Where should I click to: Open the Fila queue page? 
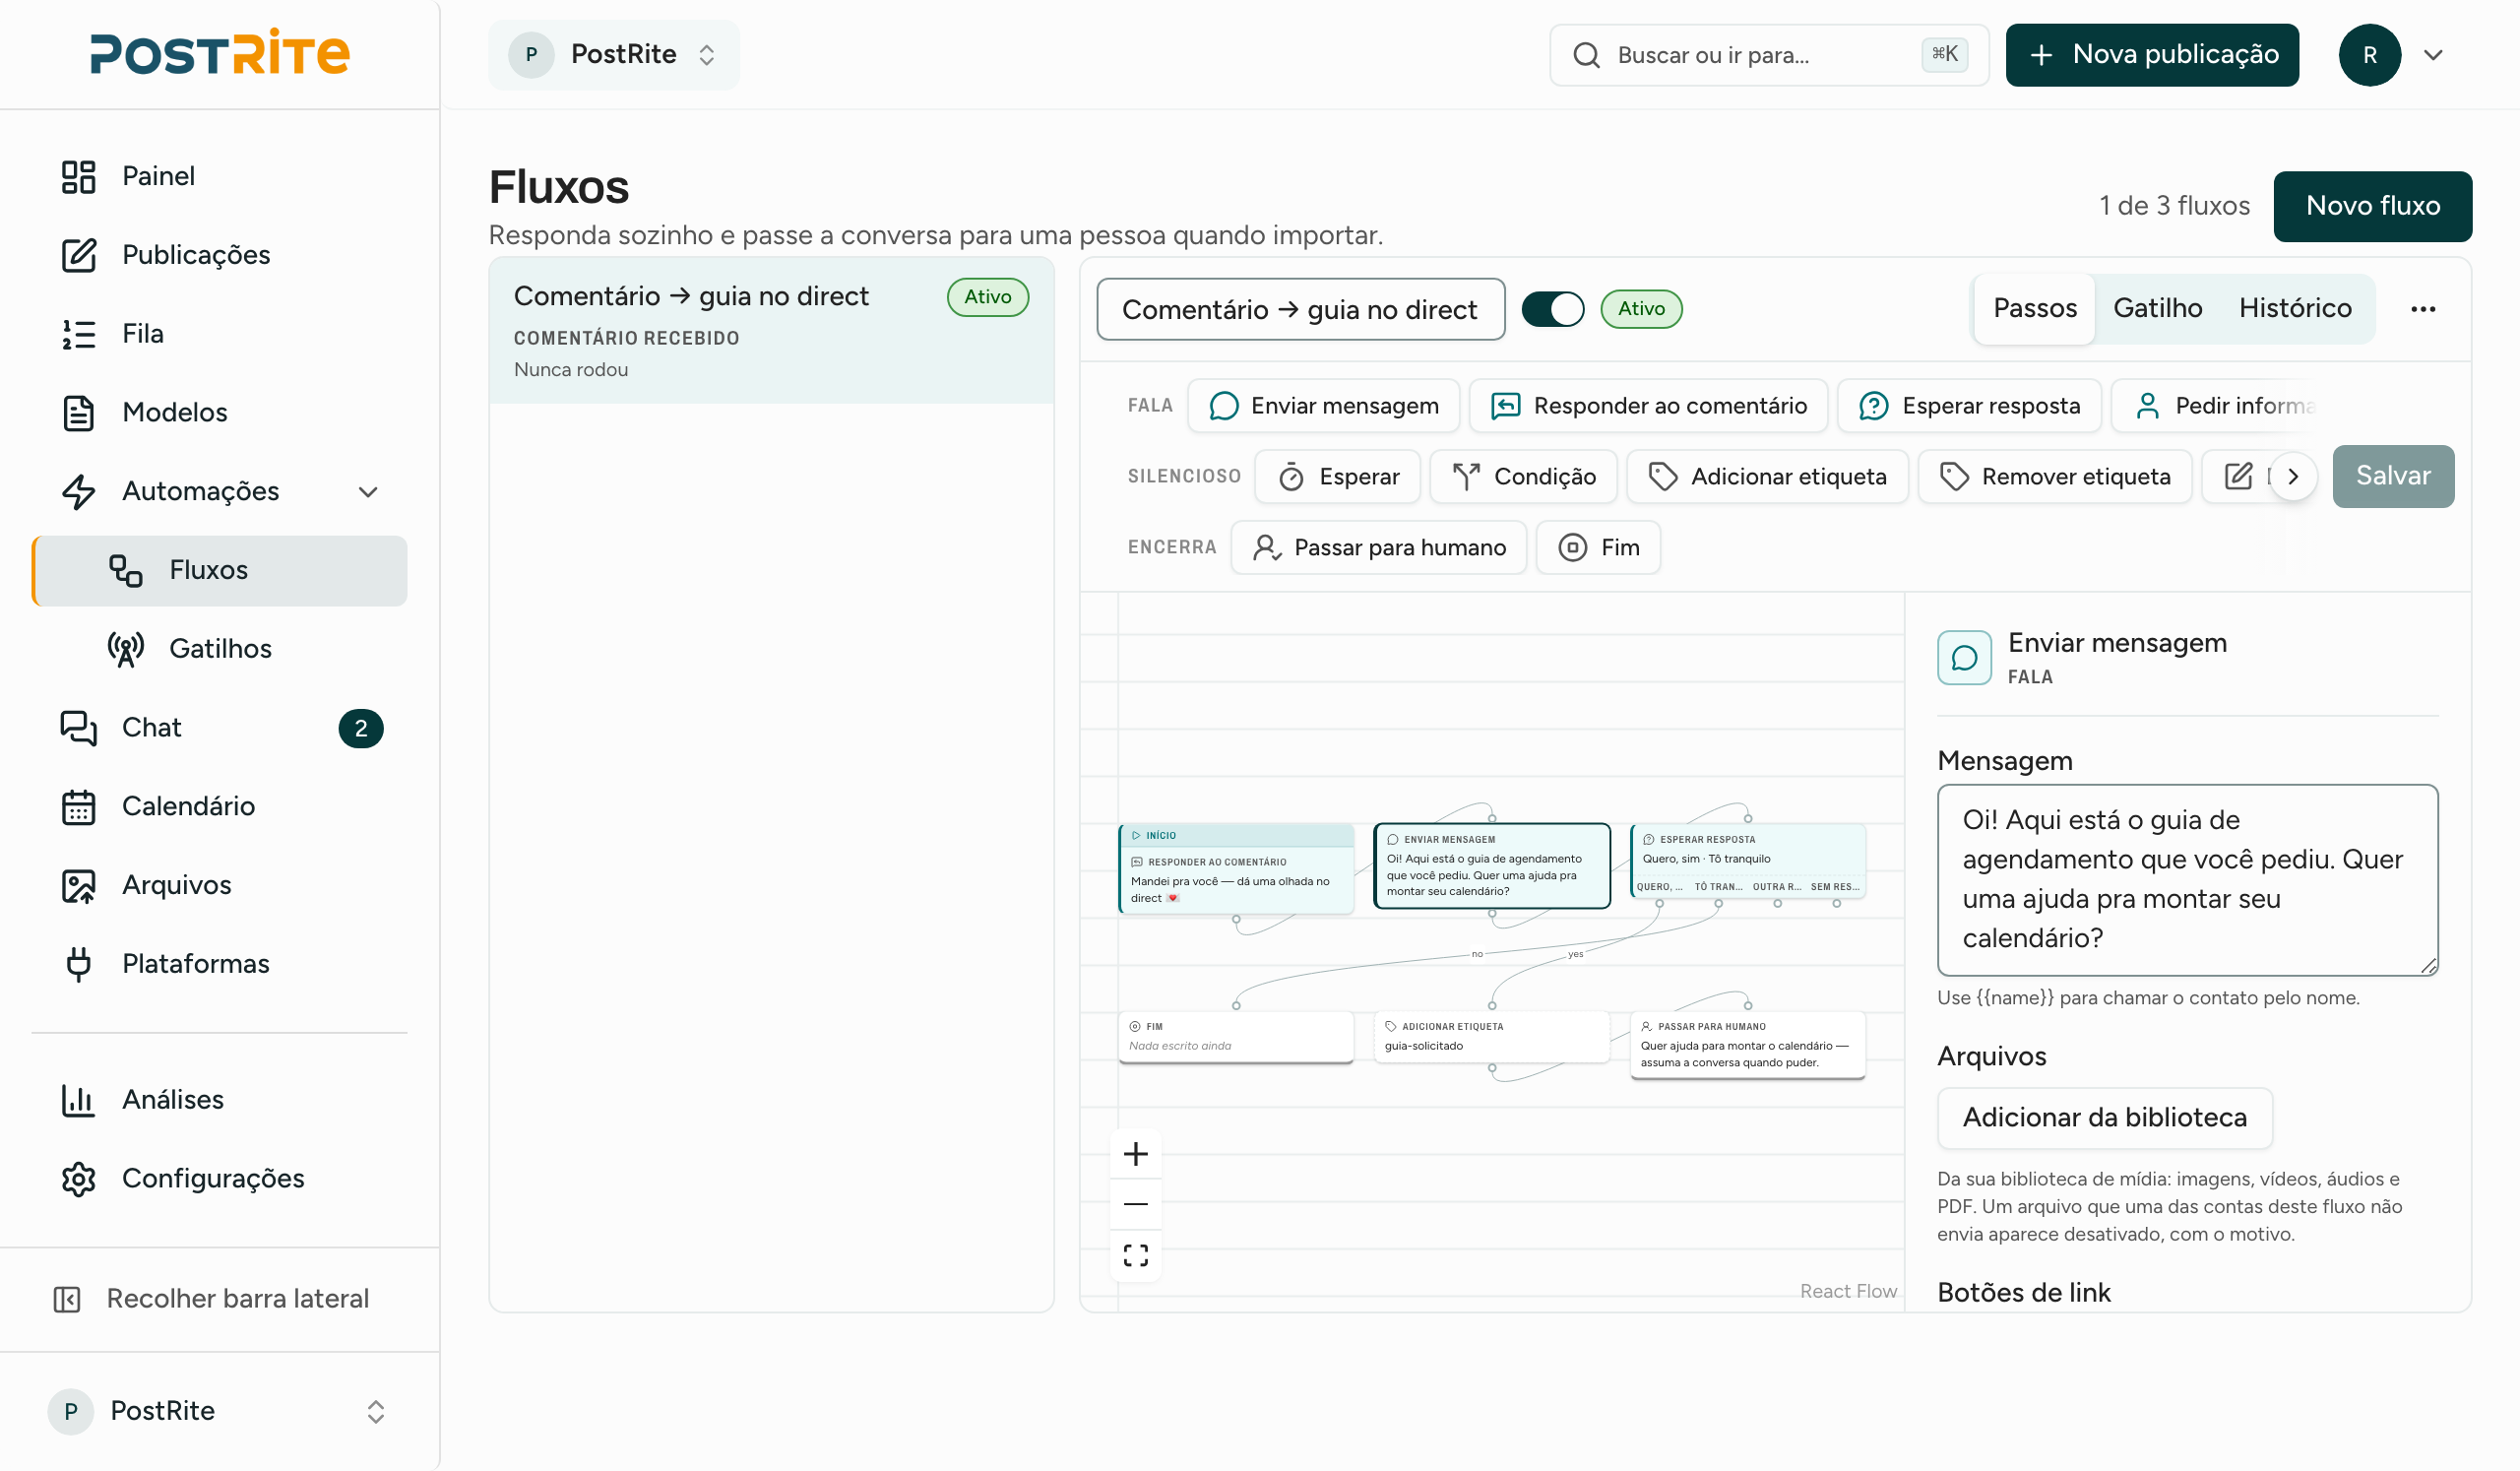(219, 334)
